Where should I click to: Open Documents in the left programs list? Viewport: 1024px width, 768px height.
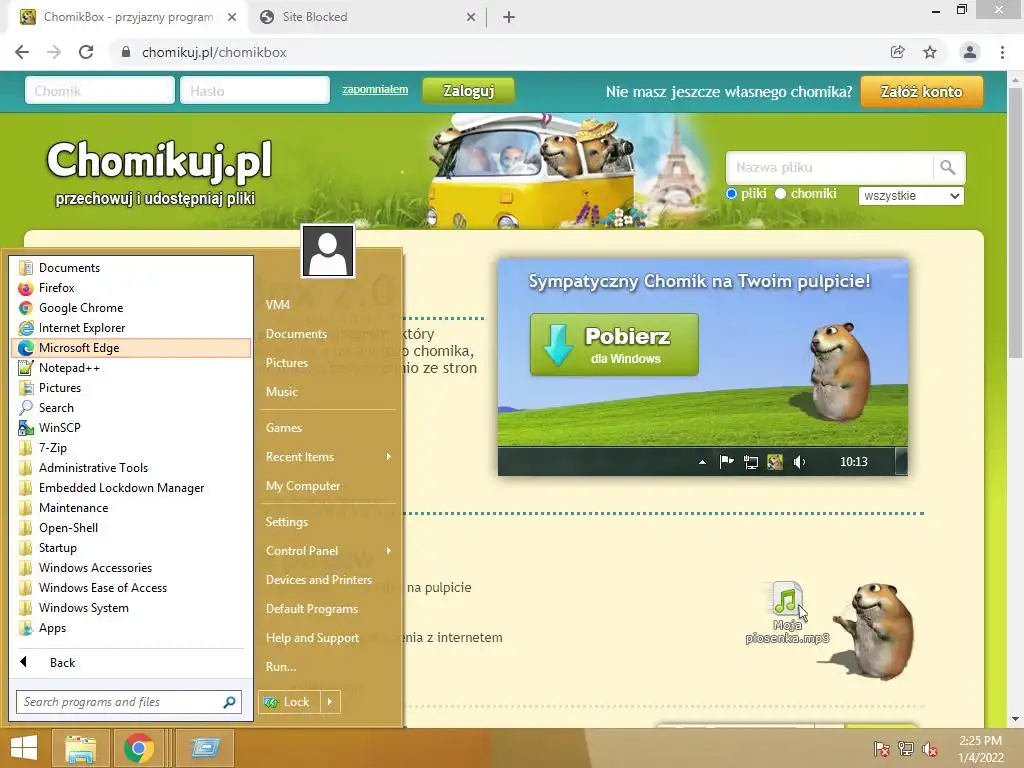(x=131, y=268)
